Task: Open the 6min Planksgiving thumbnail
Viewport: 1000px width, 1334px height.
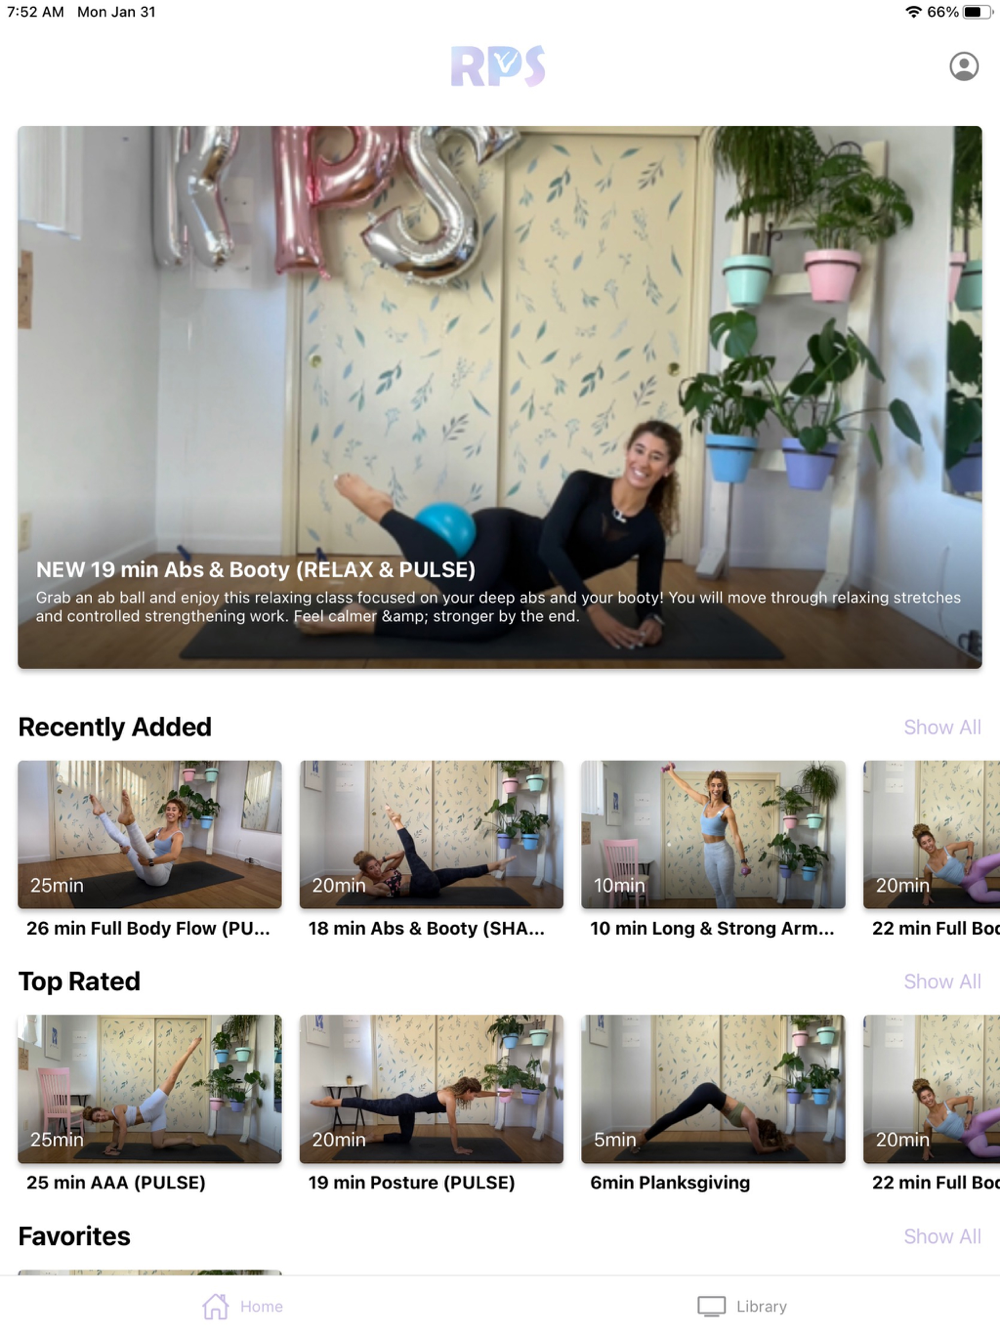Action: (x=714, y=1089)
